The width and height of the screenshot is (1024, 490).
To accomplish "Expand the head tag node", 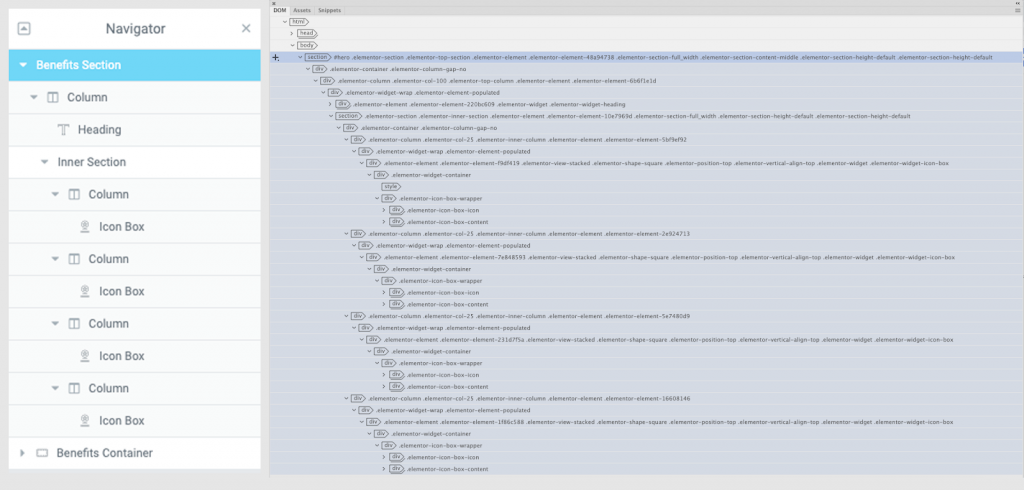I will tap(293, 33).
